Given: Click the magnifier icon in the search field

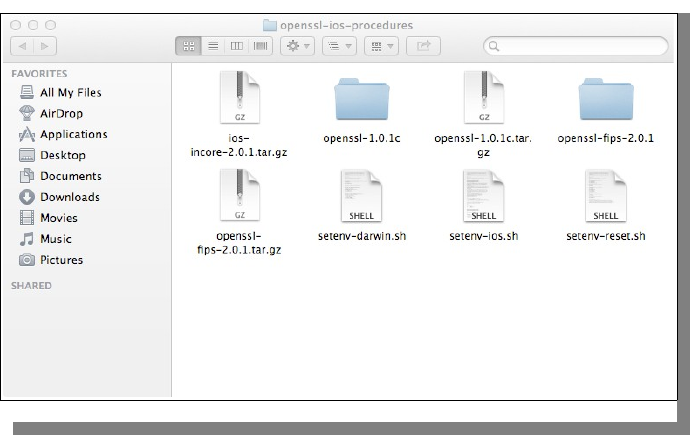Looking at the screenshot, I should (494, 46).
